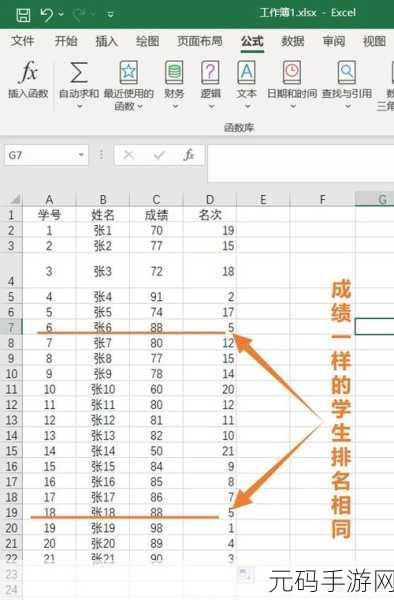Open 最近使用的函数 star book icon

coord(129,72)
